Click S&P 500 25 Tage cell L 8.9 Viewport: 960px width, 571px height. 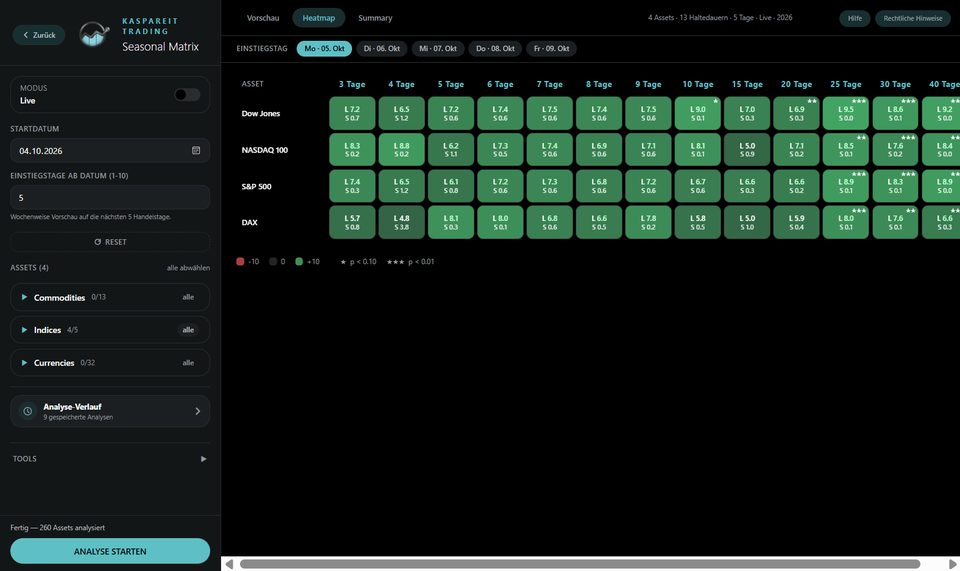(846, 186)
